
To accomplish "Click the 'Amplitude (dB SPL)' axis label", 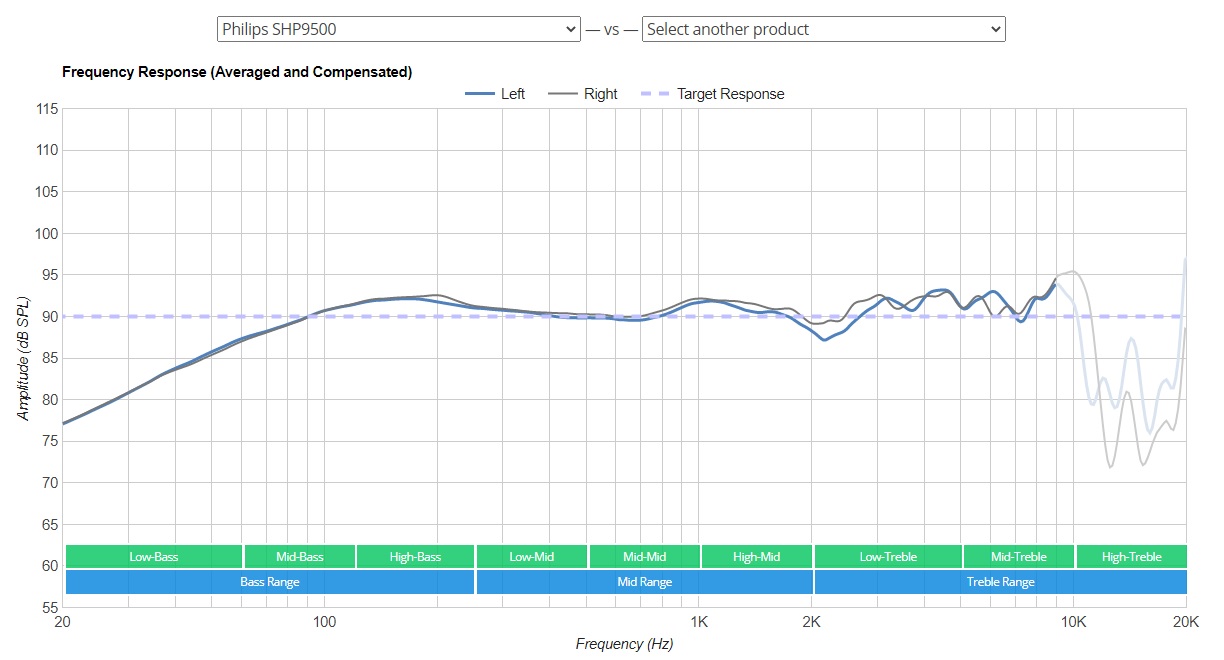I will [x=22, y=358].
